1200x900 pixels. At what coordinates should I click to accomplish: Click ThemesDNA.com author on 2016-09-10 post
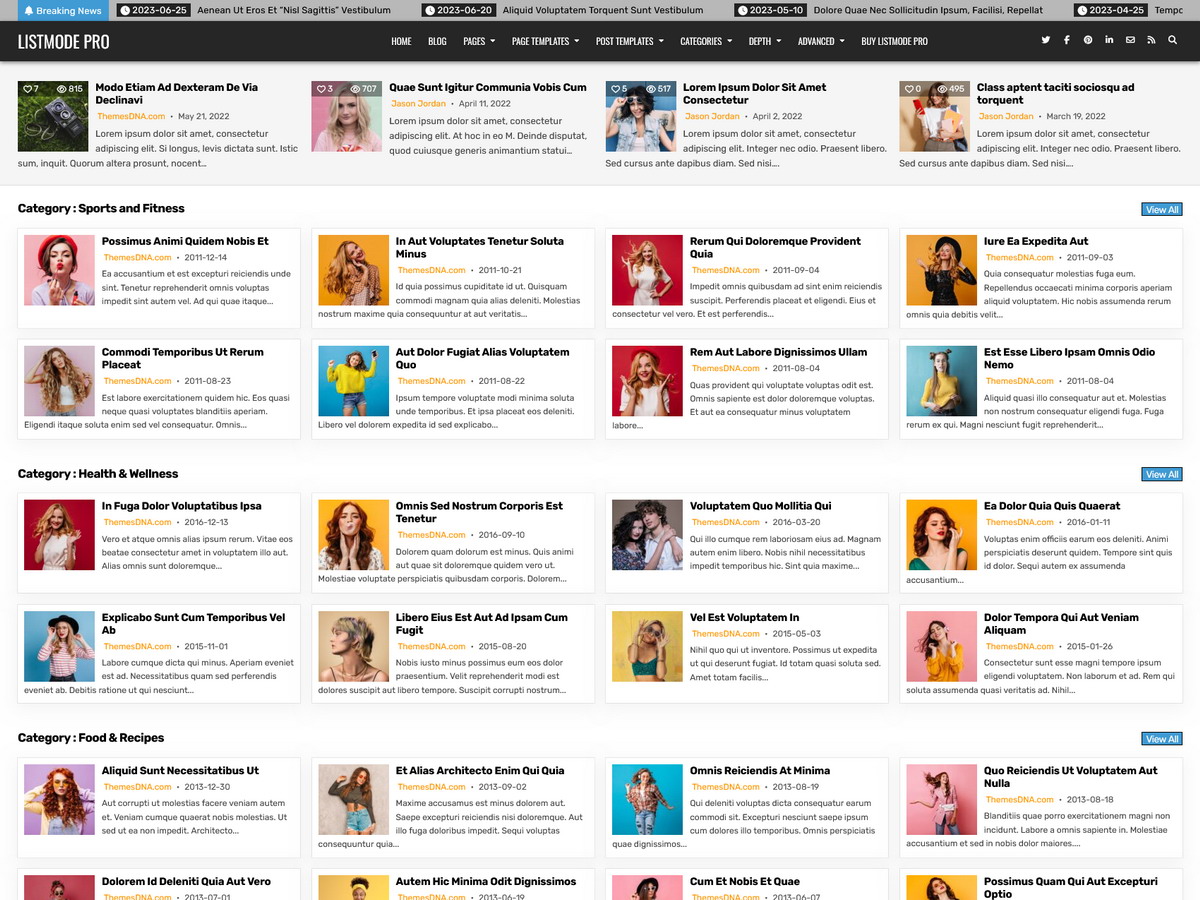coord(431,535)
